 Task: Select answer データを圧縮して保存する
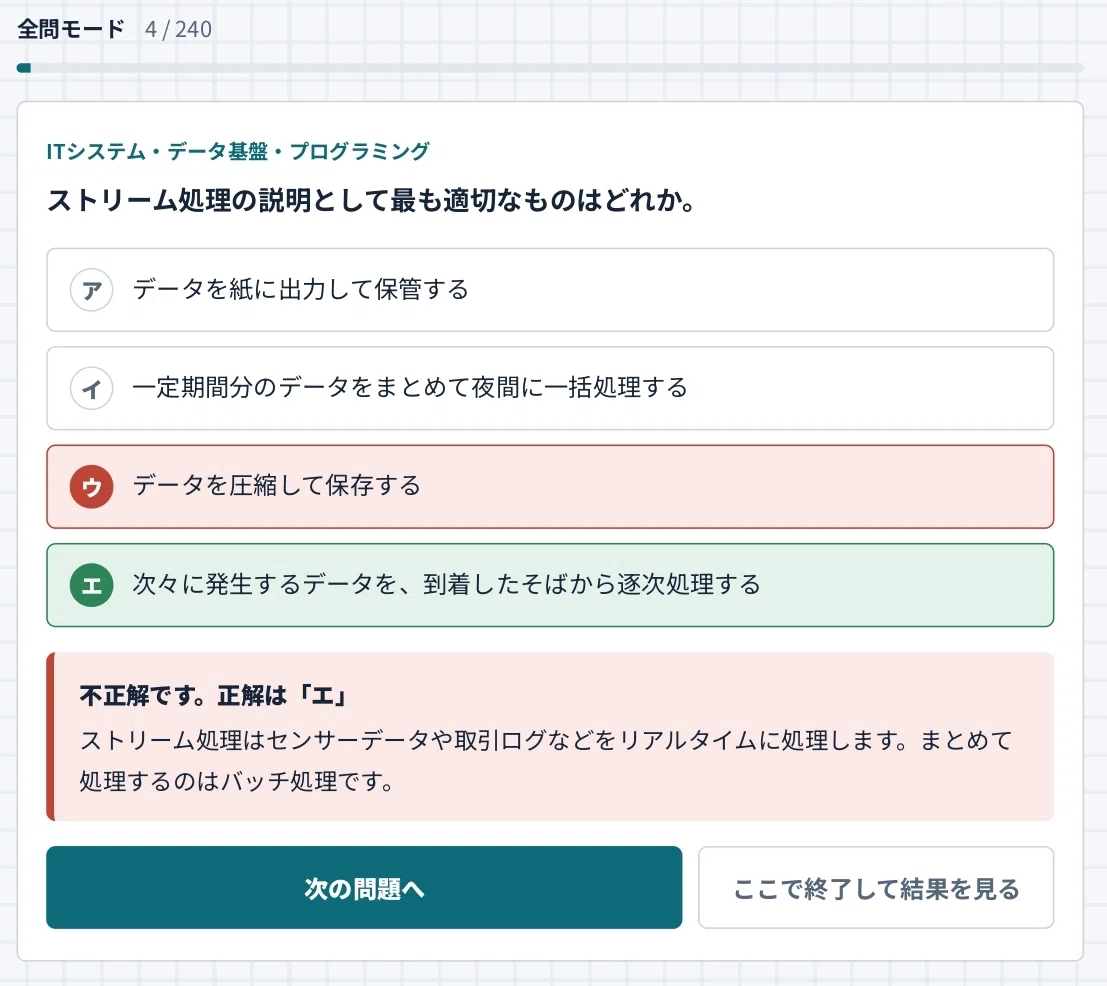[x=550, y=486]
